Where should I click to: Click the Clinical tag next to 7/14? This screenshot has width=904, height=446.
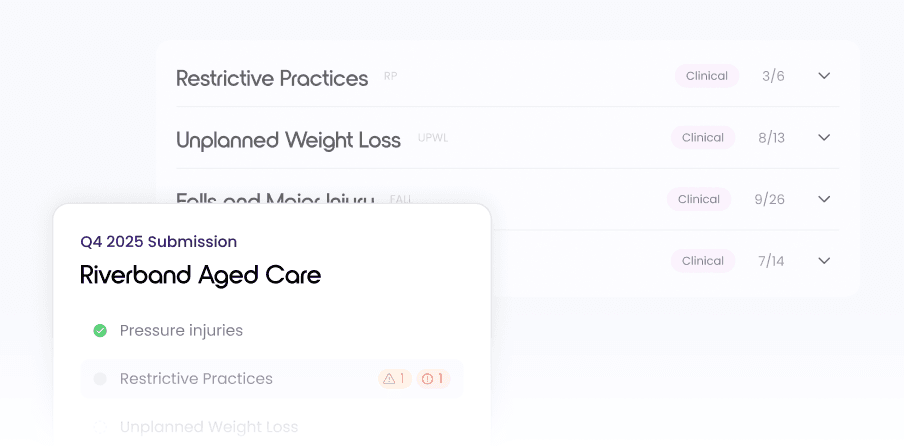703,260
